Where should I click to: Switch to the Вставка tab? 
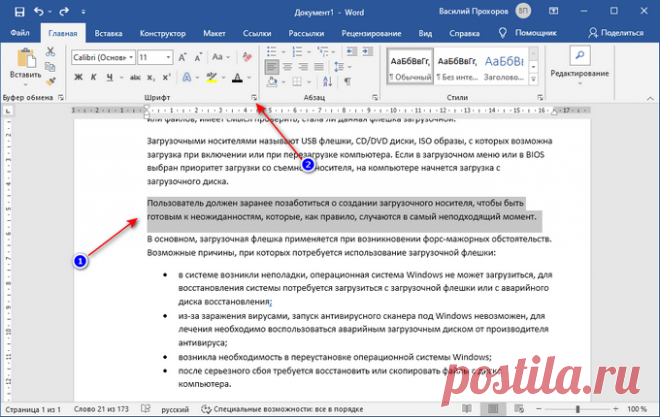pyautogui.click(x=108, y=33)
